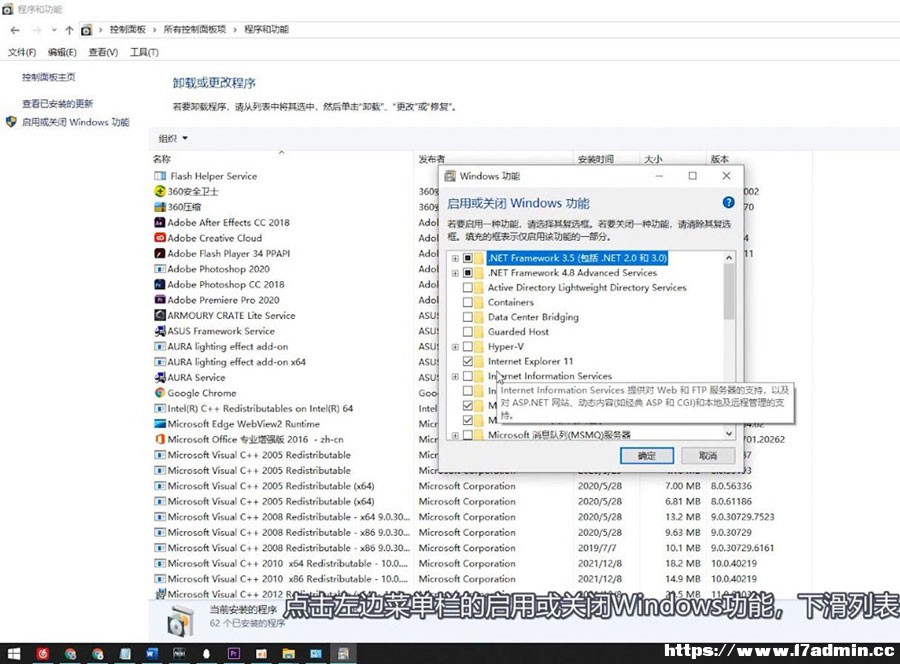900x664 pixels.
Task: Click the ARMOURY CRATE Lite Service icon
Action: click(x=160, y=315)
